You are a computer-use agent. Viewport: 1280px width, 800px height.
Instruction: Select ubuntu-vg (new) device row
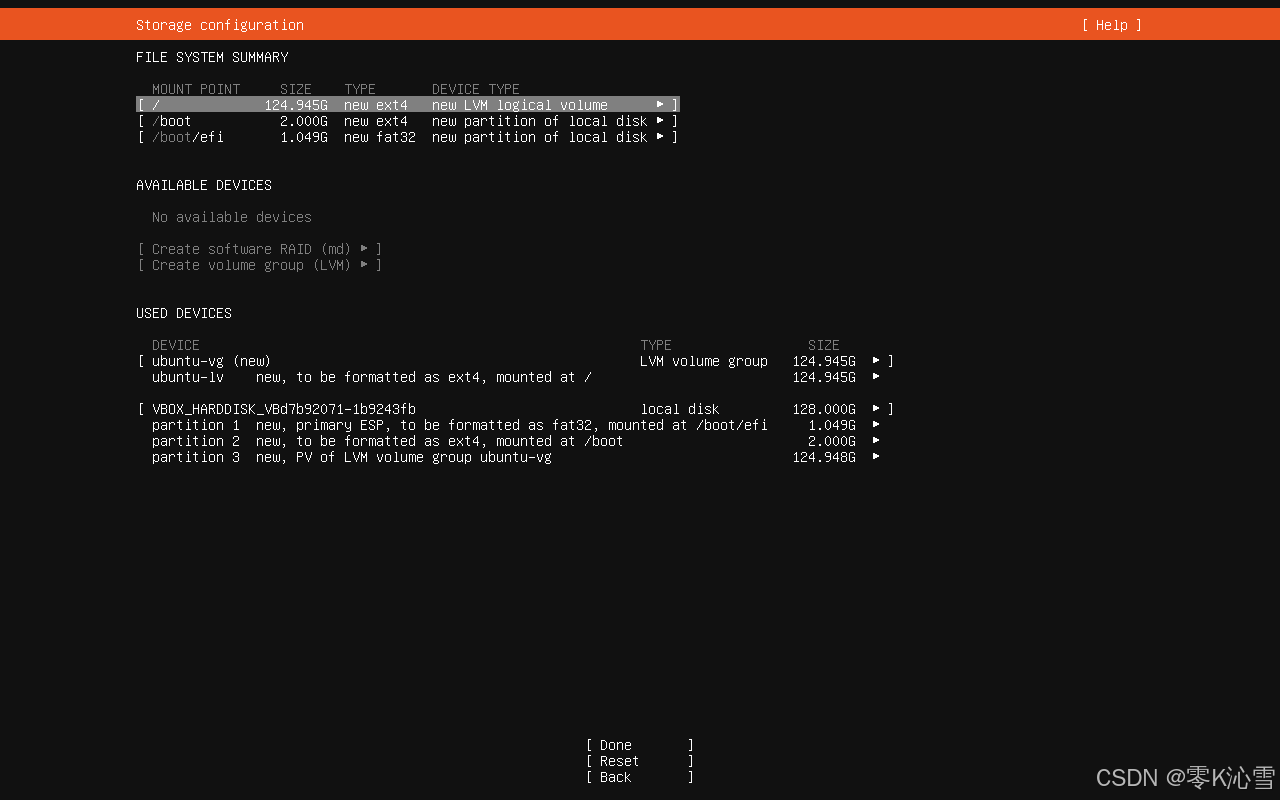pos(515,361)
